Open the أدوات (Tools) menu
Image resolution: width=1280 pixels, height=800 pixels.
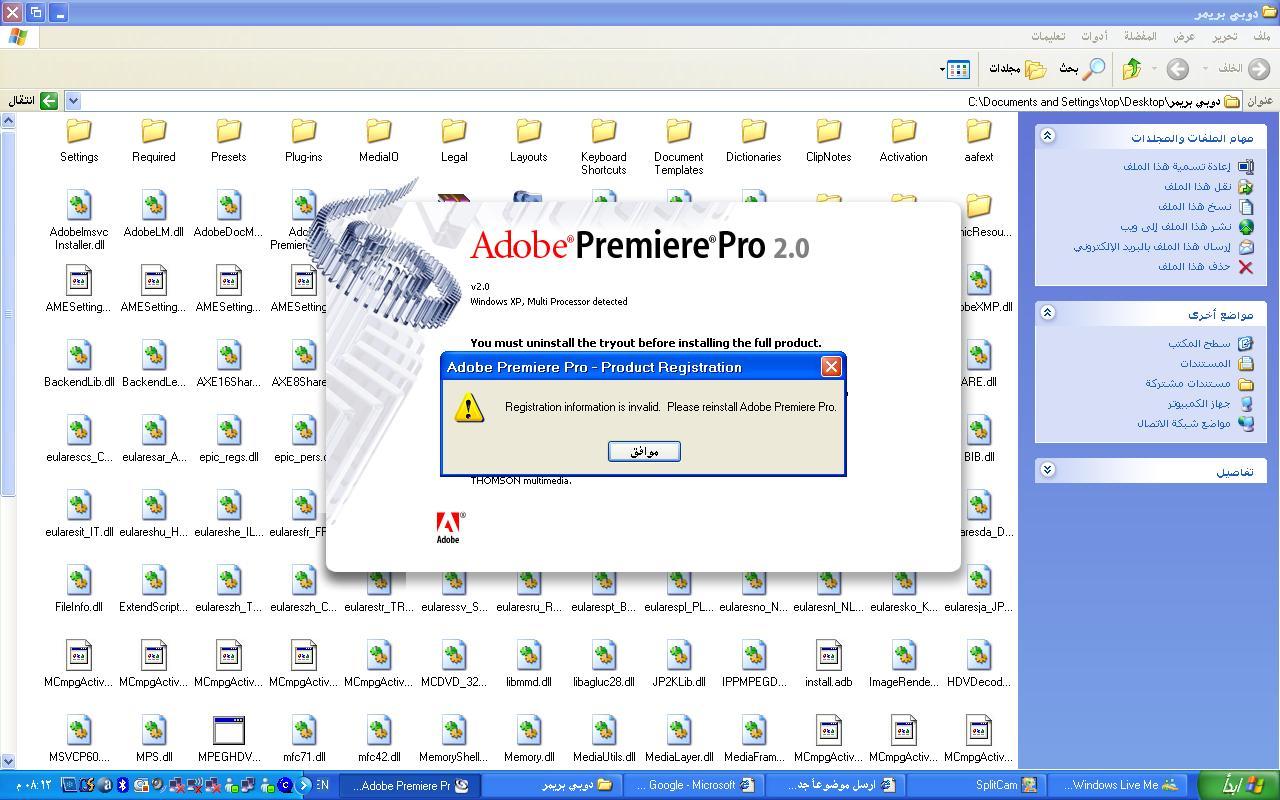tap(1094, 36)
